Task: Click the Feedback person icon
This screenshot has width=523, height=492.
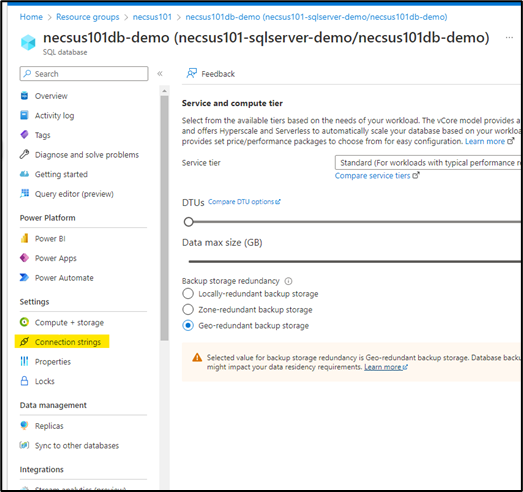Action: click(x=191, y=73)
